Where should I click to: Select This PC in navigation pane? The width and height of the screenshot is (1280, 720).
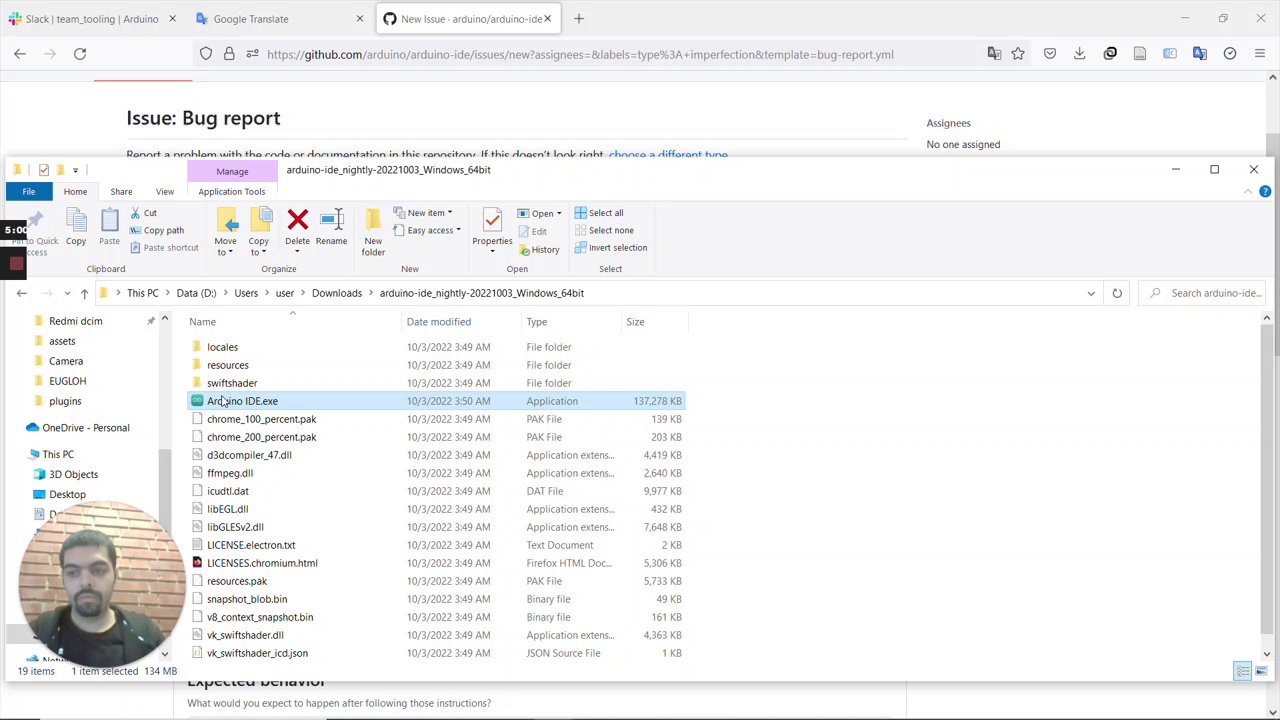[58, 454]
